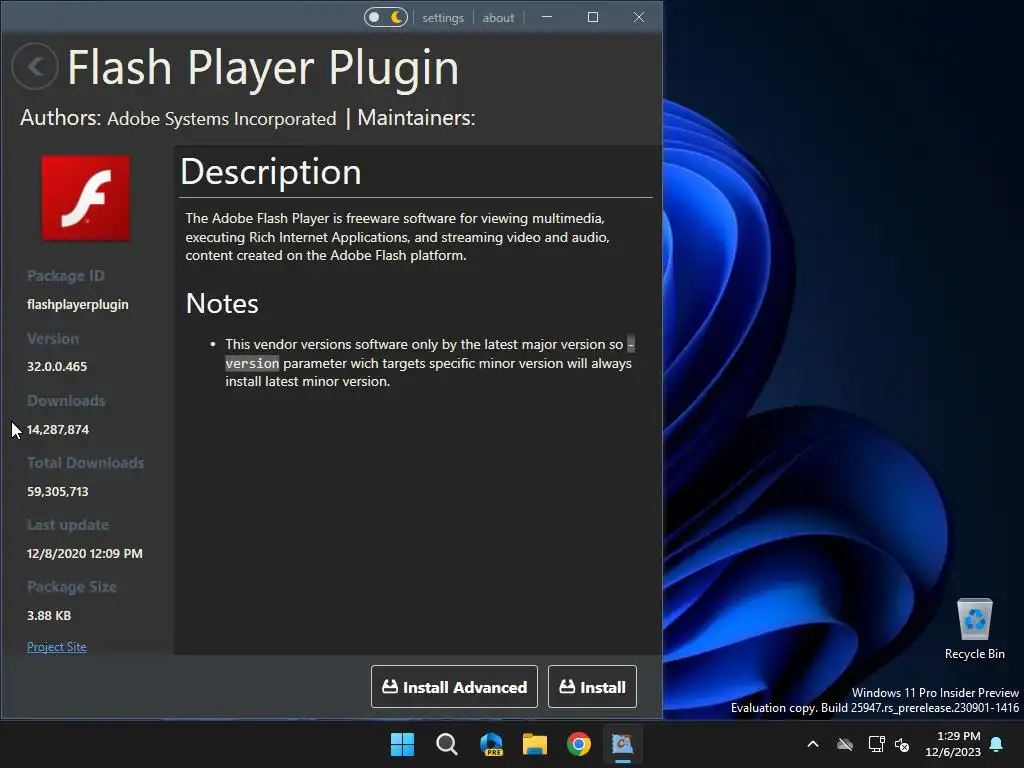
Task: Open the settings menu item
Action: (x=443, y=18)
